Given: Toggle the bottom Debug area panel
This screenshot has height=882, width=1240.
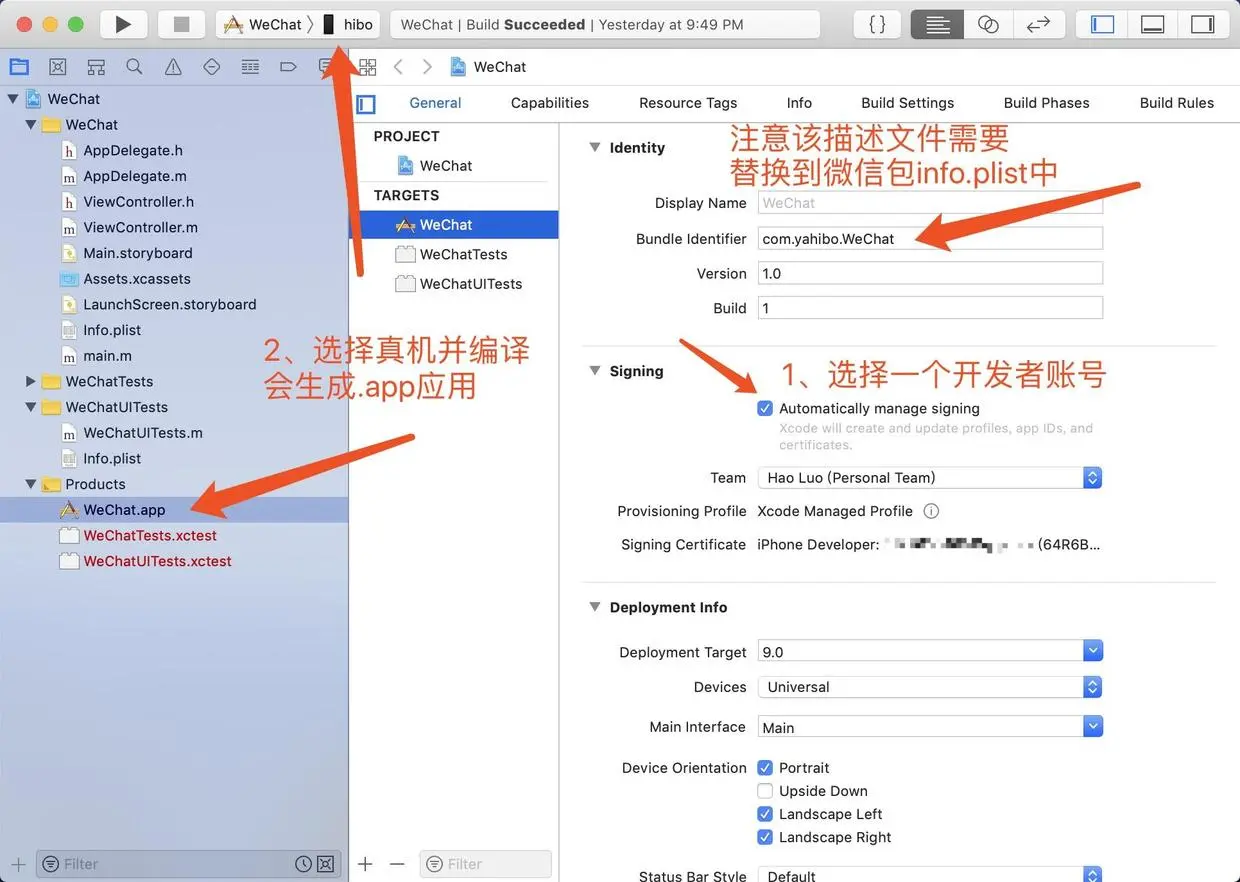Looking at the screenshot, I should (1153, 24).
